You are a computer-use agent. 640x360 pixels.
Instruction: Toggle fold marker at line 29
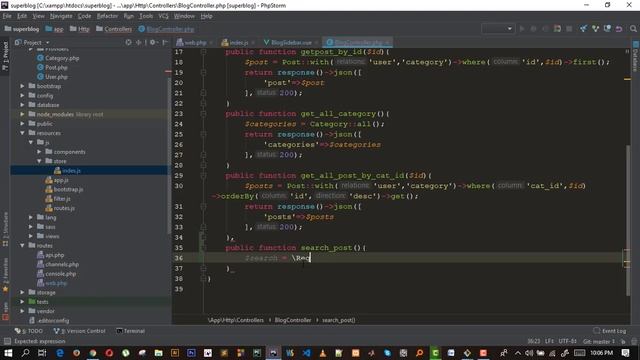203,176
